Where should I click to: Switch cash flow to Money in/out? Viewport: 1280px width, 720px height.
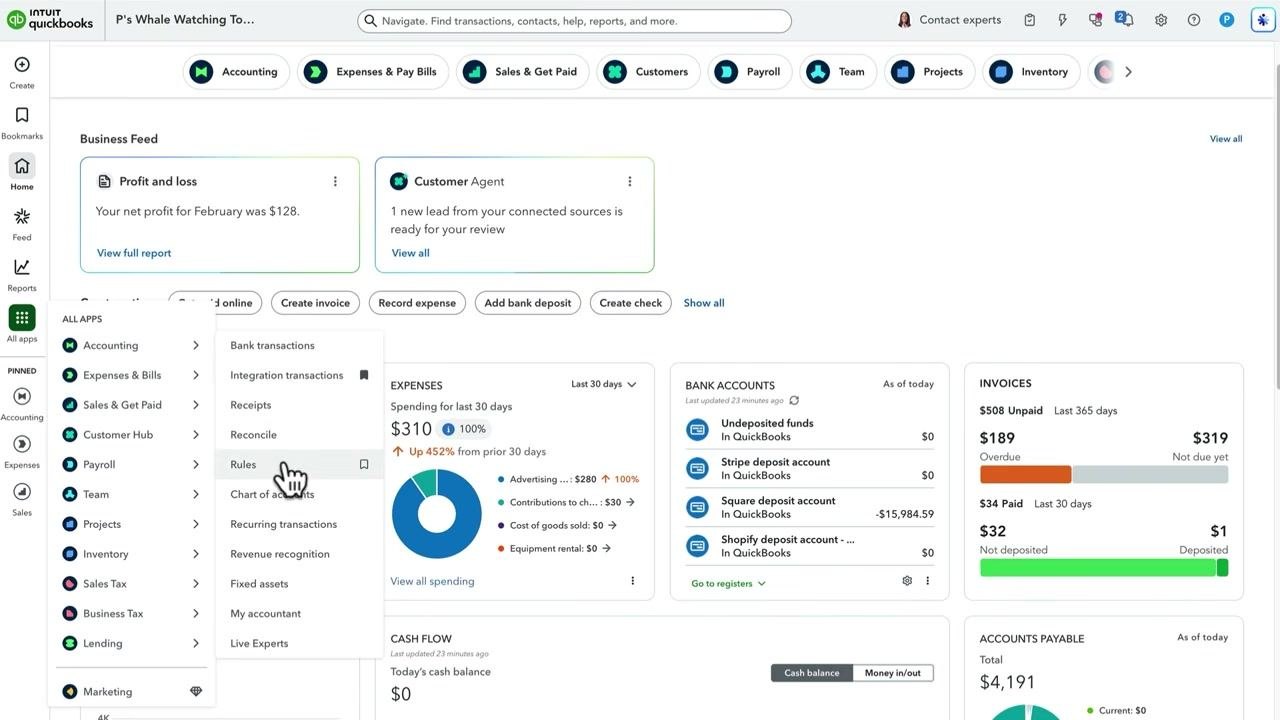[x=892, y=673]
